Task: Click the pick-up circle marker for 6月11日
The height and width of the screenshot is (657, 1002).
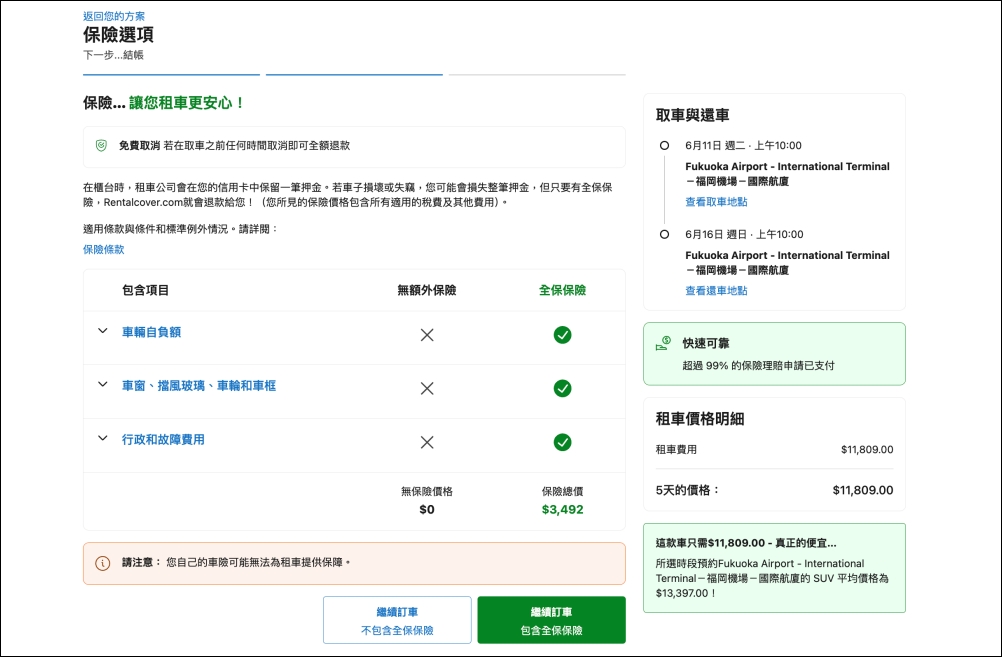Action: coord(665,146)
